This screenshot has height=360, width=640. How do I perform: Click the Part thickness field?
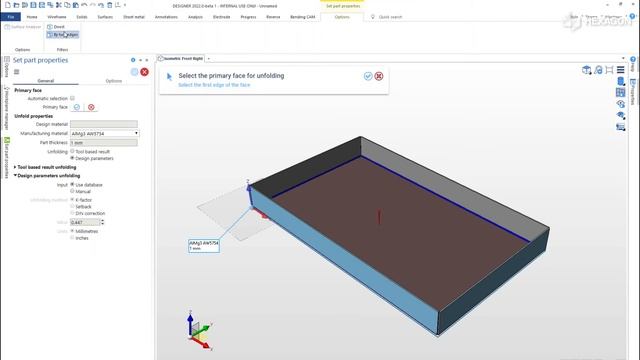[x=104, y=142]
